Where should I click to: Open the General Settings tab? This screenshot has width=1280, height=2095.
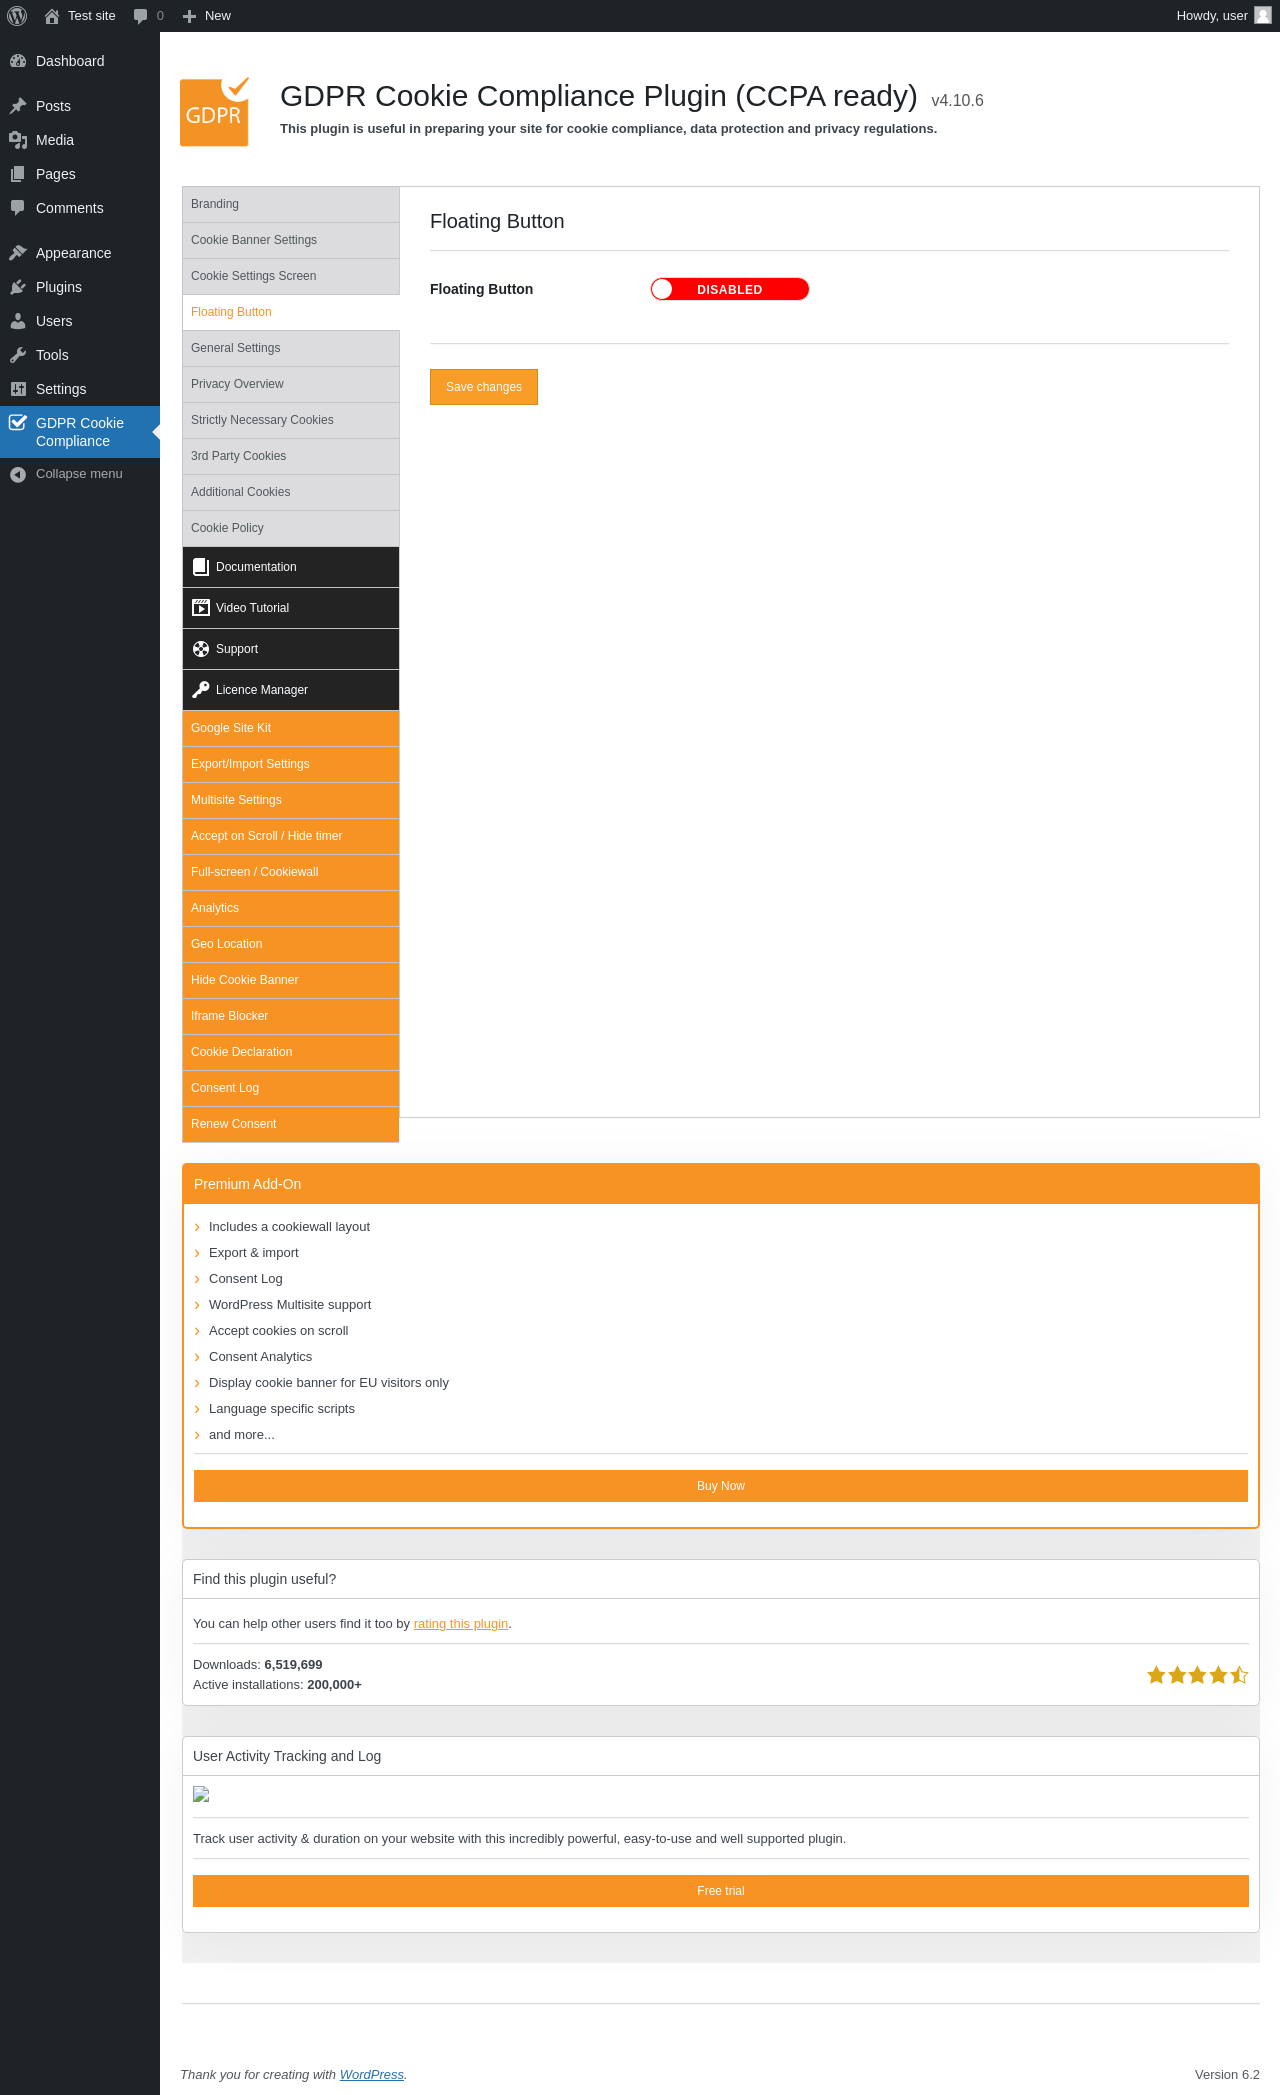click(291, 348)
